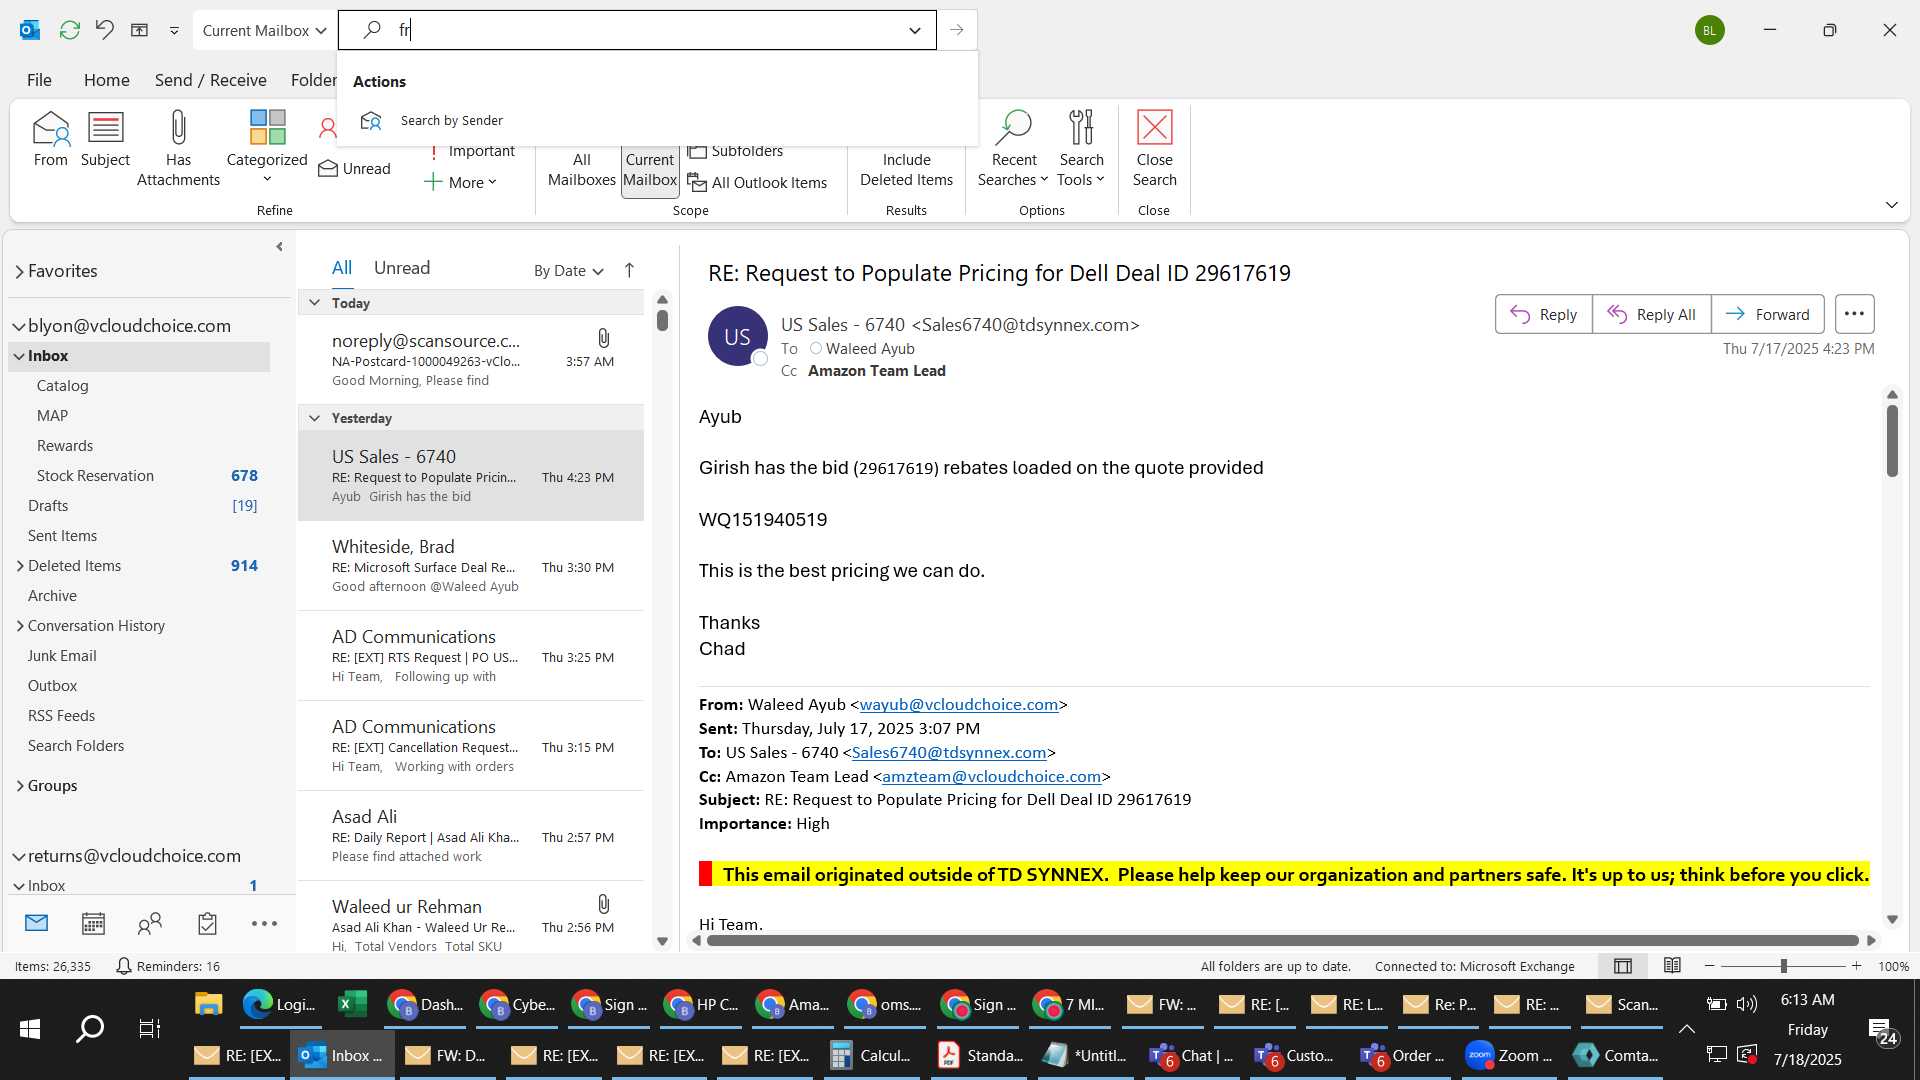1920x1080 pixels.
Task: Open the Folder ribbon tab
Action: pos(313,80)
